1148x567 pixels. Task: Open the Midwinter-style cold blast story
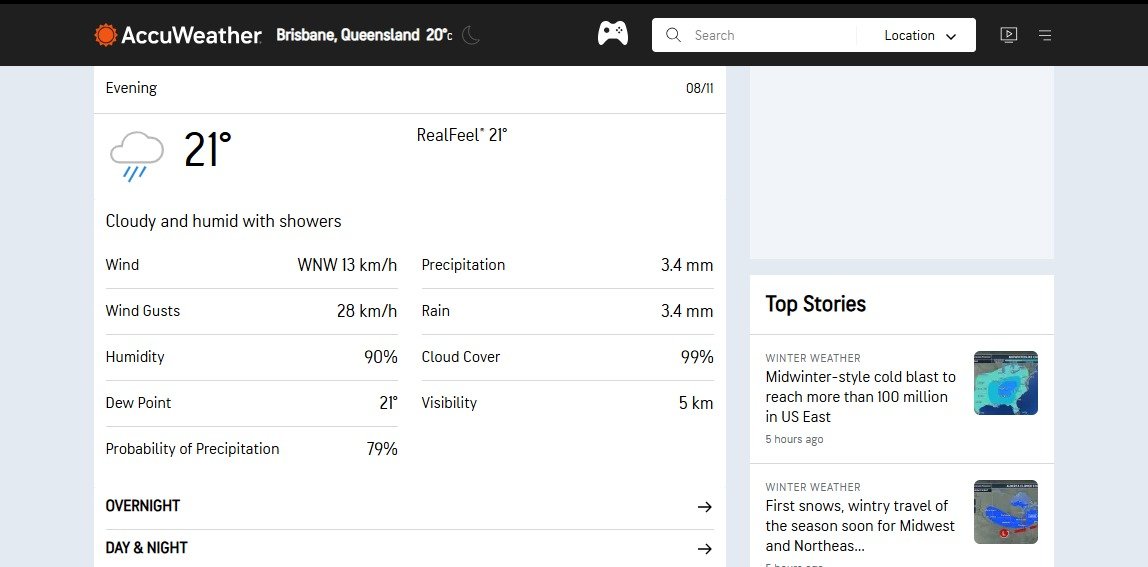click(x=860, y=397)
